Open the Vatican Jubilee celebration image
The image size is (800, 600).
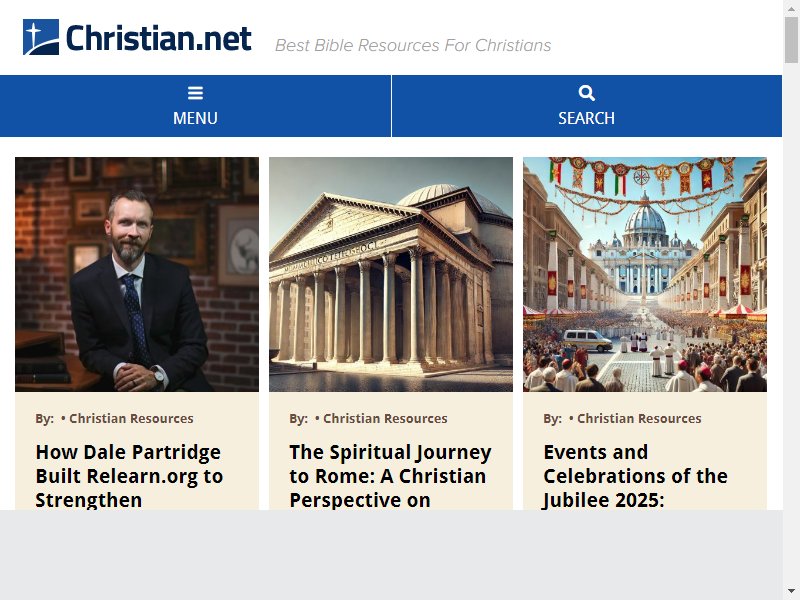click(645, 274)
